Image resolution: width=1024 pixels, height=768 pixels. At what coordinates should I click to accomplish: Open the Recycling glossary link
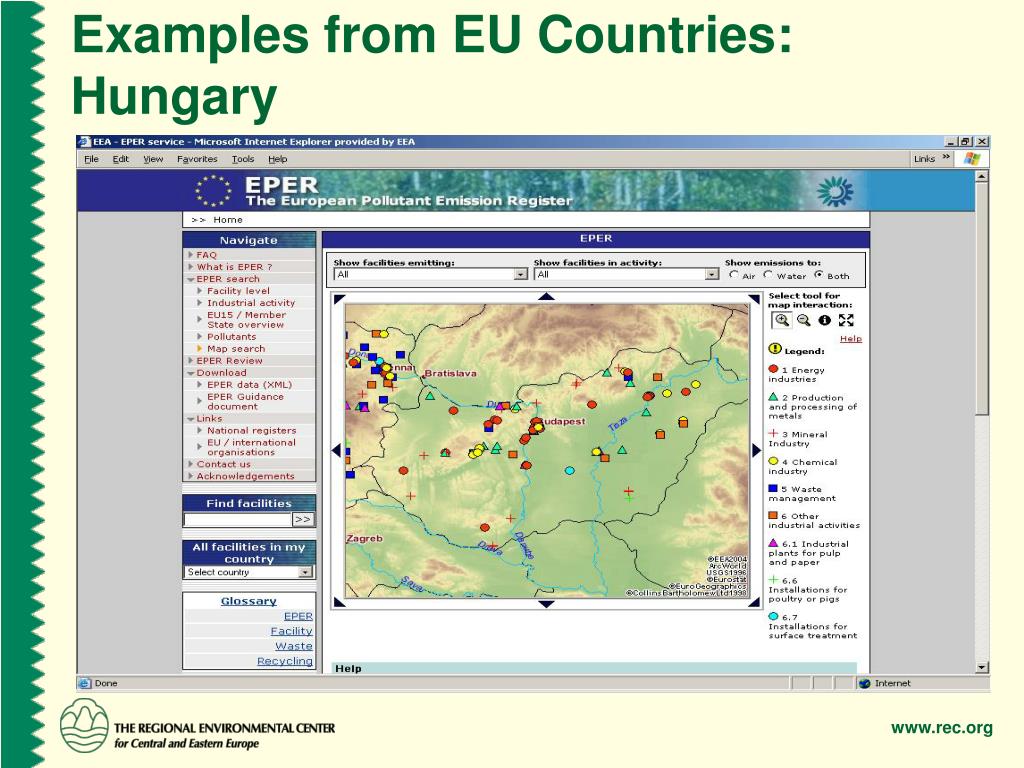[285, 661]
